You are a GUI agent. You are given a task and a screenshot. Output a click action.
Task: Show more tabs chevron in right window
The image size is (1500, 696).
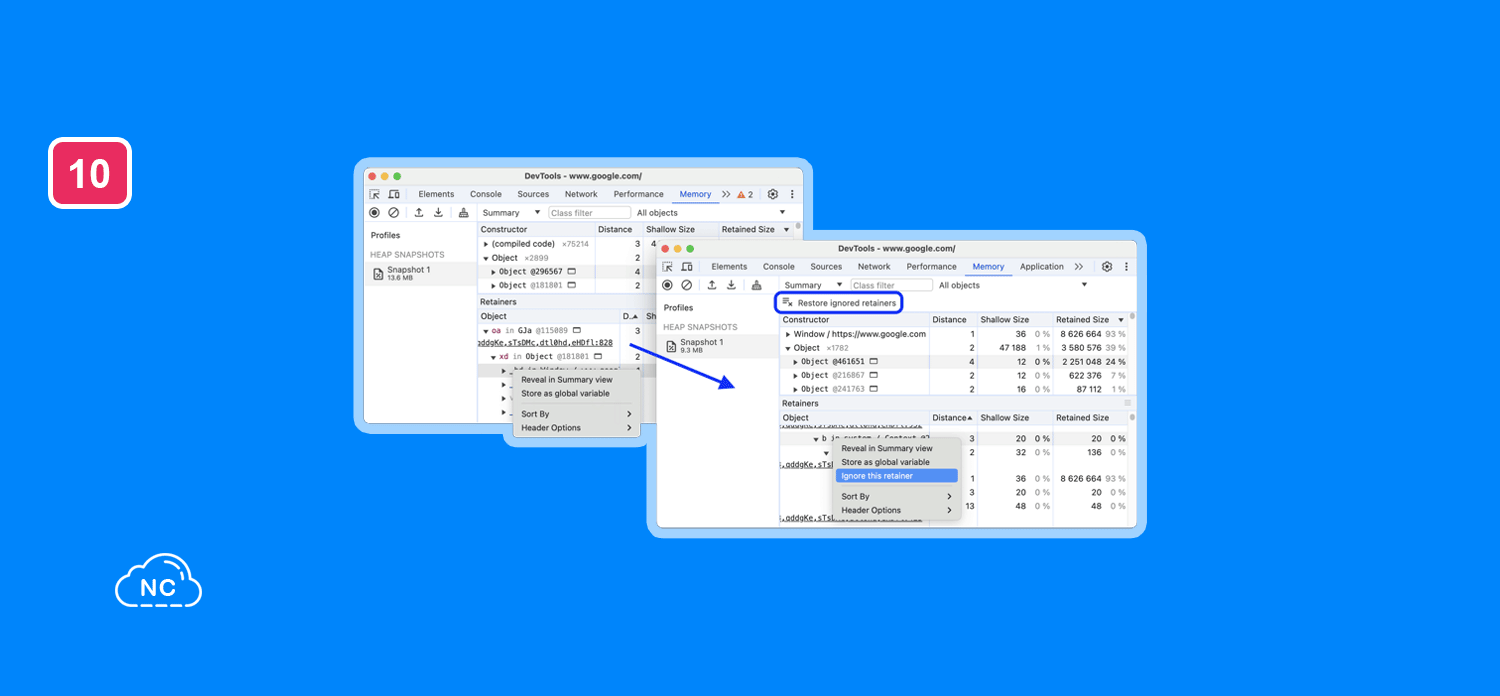coord(1078,267)
